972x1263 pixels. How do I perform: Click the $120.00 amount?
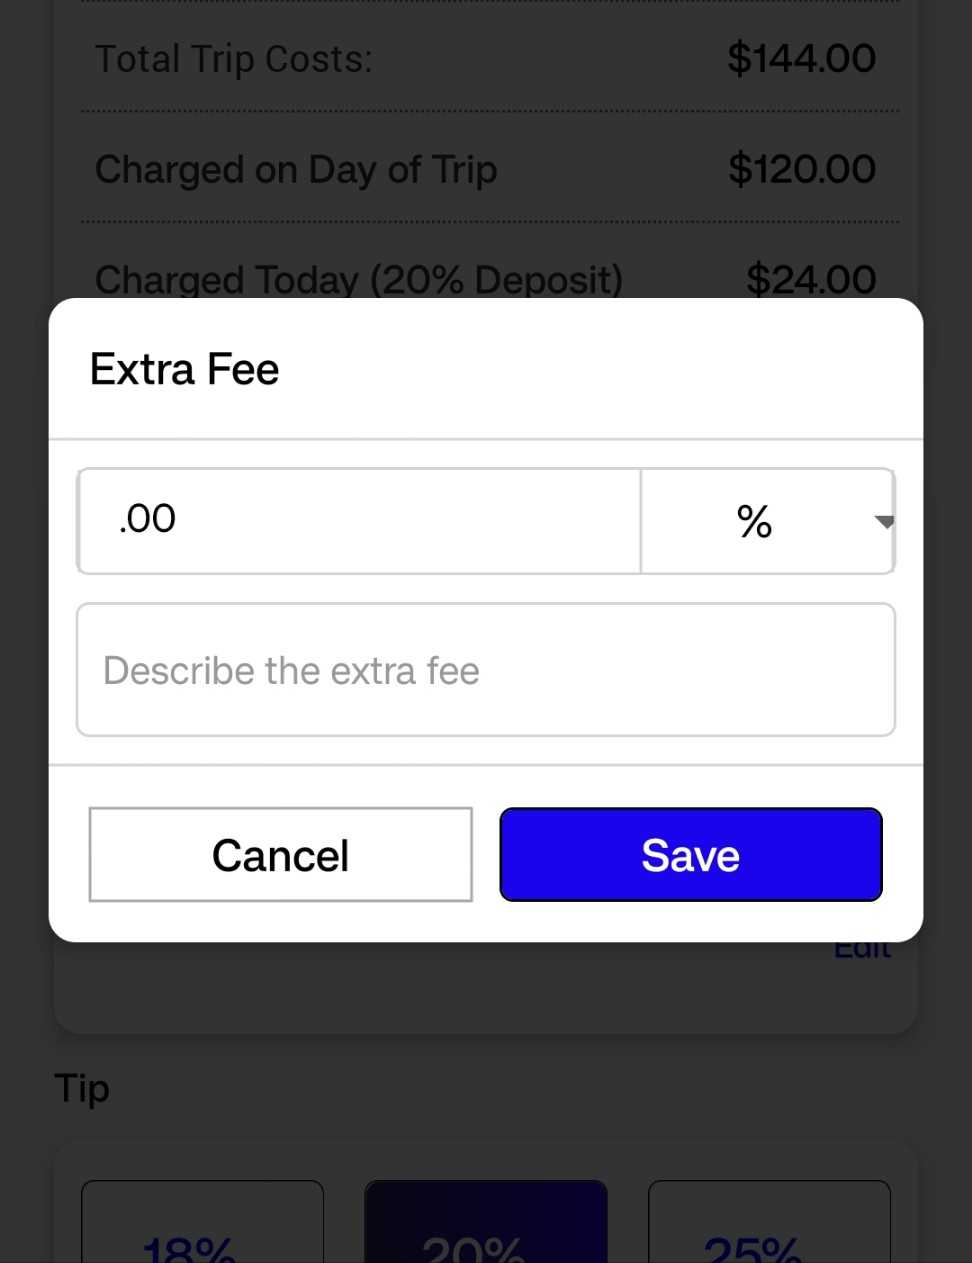coord(801,169)
